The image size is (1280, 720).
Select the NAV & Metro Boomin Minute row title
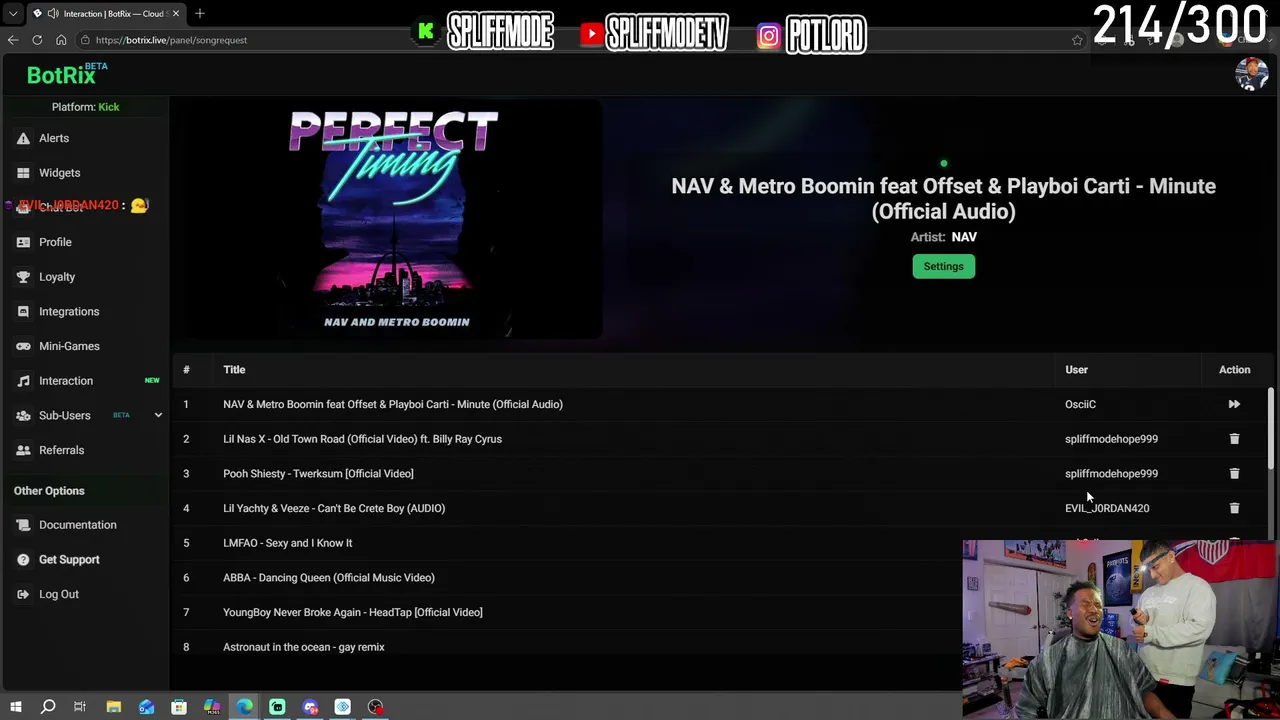click(393, 404)
